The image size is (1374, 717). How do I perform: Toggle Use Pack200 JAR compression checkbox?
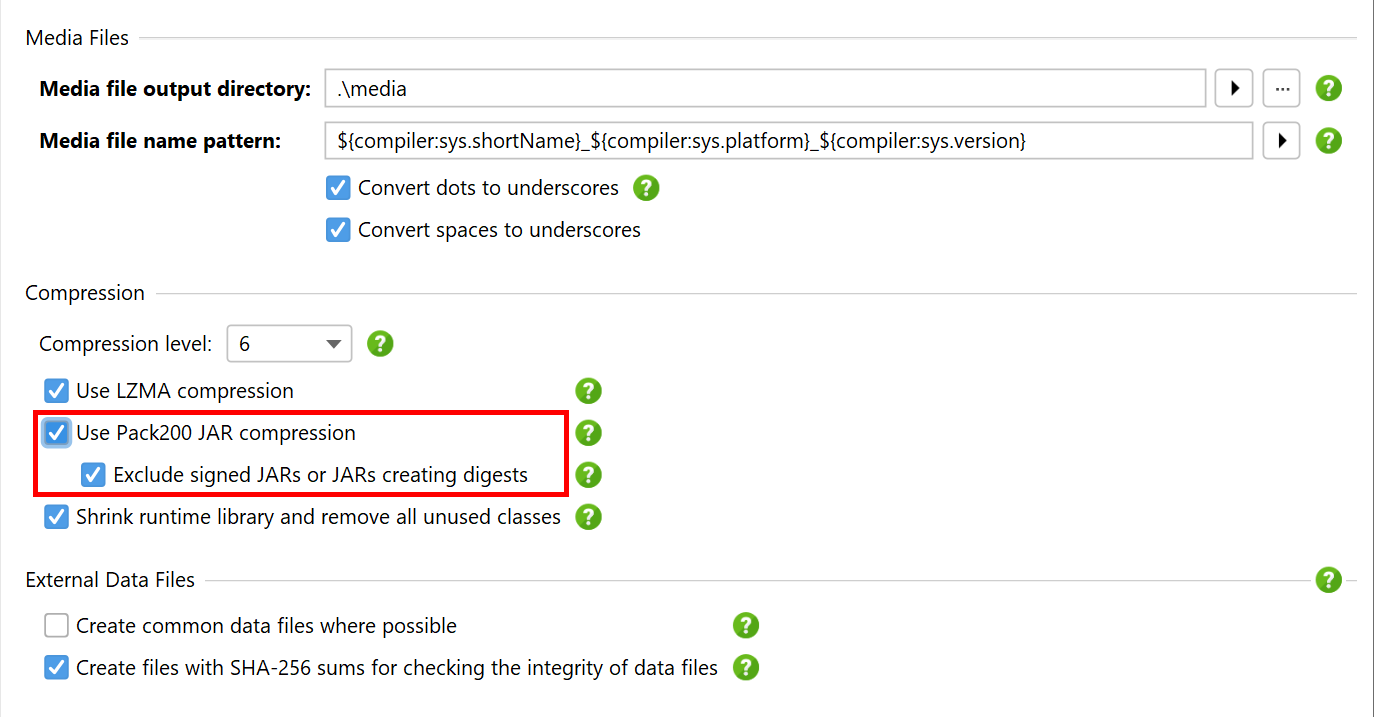click(x=56, y=433)
